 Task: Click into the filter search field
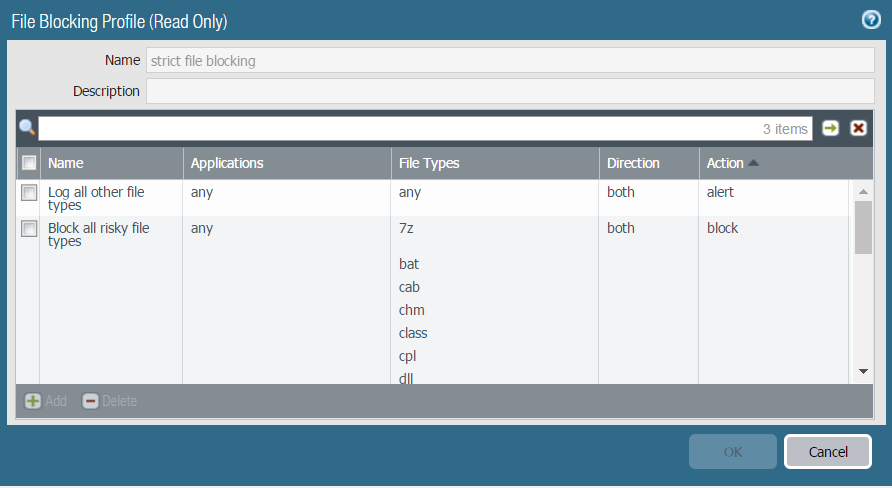coord(400,128)
